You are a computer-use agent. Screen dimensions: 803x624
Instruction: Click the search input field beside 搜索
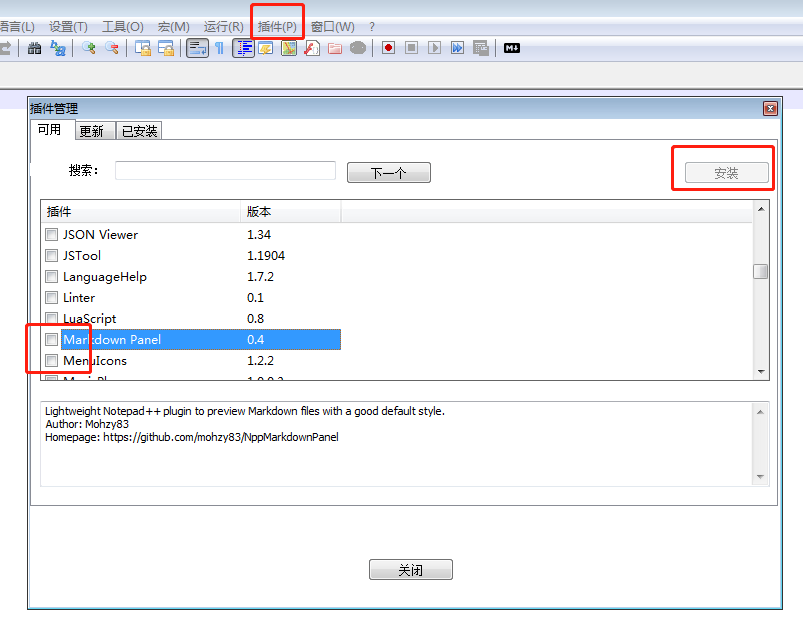coord(224,171)
